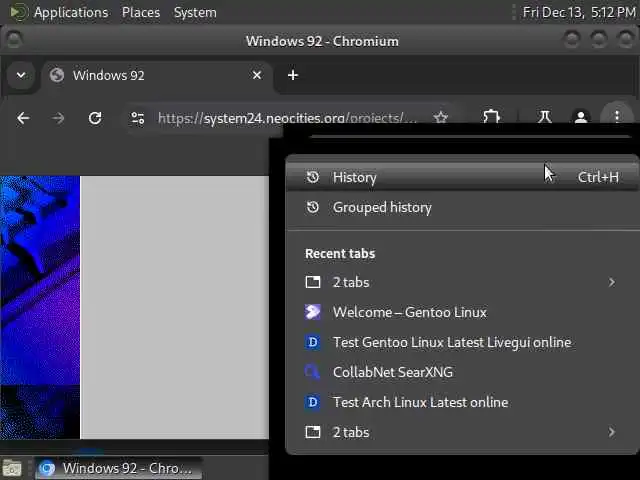The width and height of the screenshot is (640, 480).
Task: Close the Windows 92 tab
Action: (257, 75)
